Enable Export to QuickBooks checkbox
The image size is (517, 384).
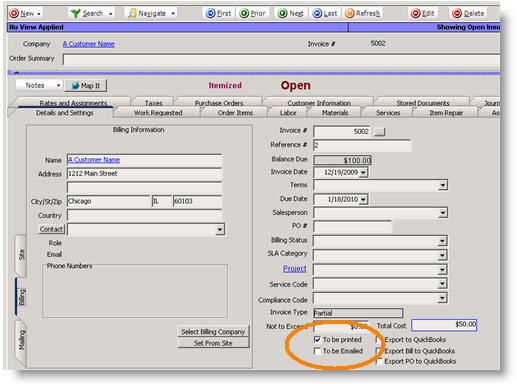[x=379, y=340]
